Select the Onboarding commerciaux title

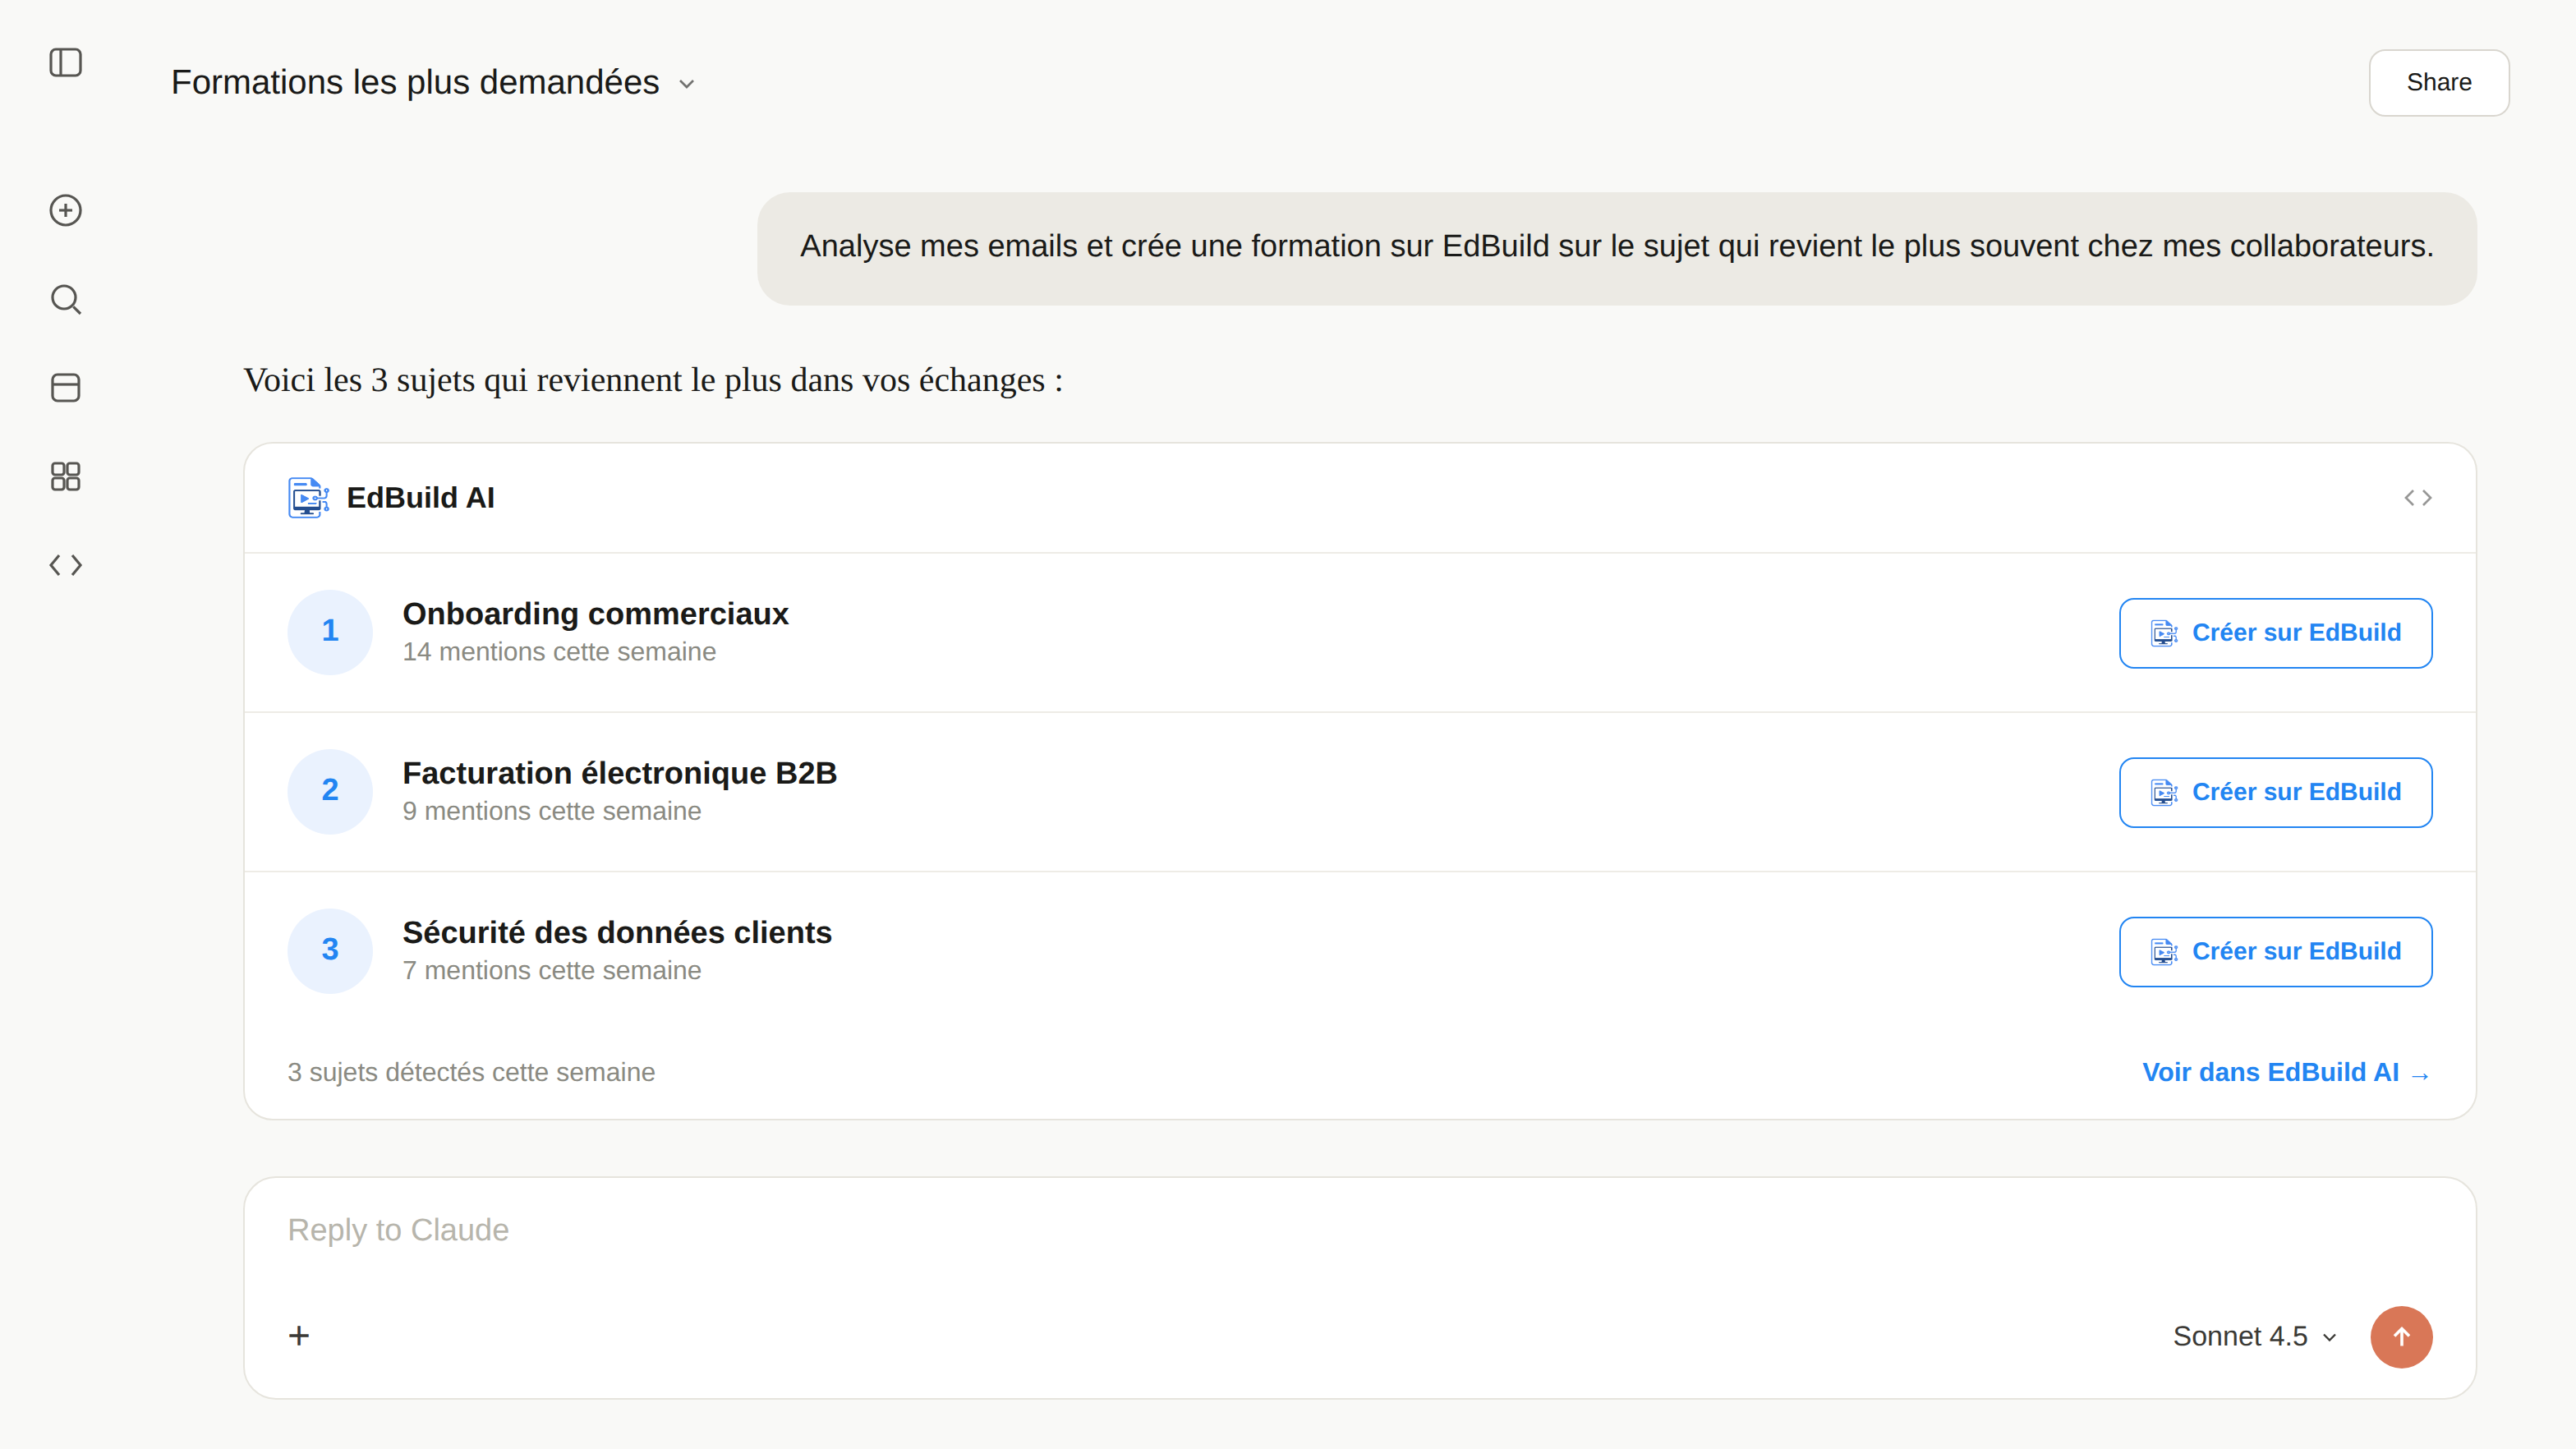click(x=595, y=613)
